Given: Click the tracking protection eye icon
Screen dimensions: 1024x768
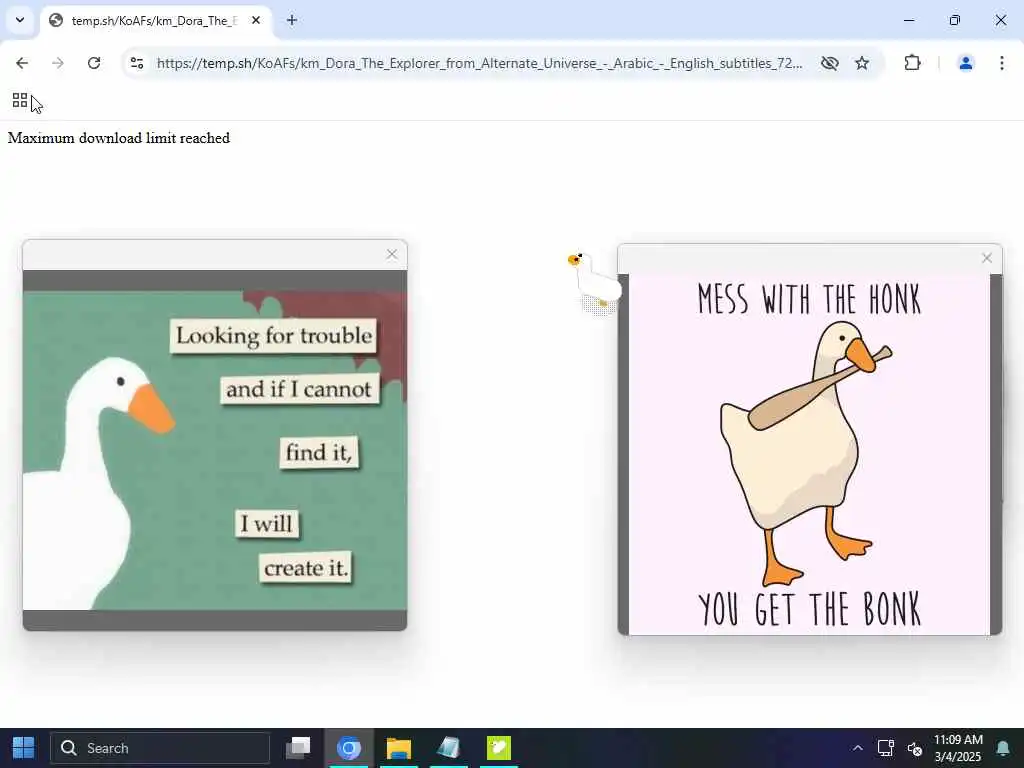Looking at the screenshot, I should click(x=829, y=63).
